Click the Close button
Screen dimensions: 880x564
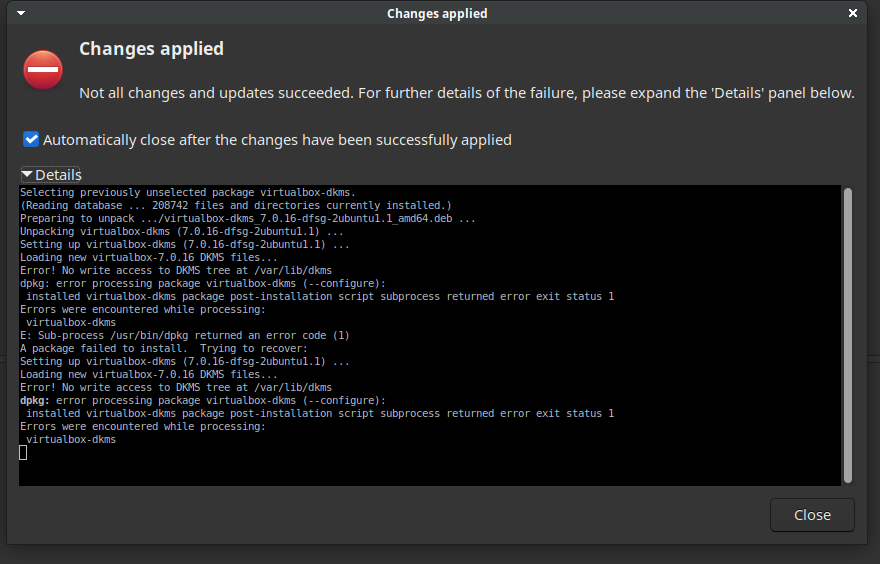812,515
